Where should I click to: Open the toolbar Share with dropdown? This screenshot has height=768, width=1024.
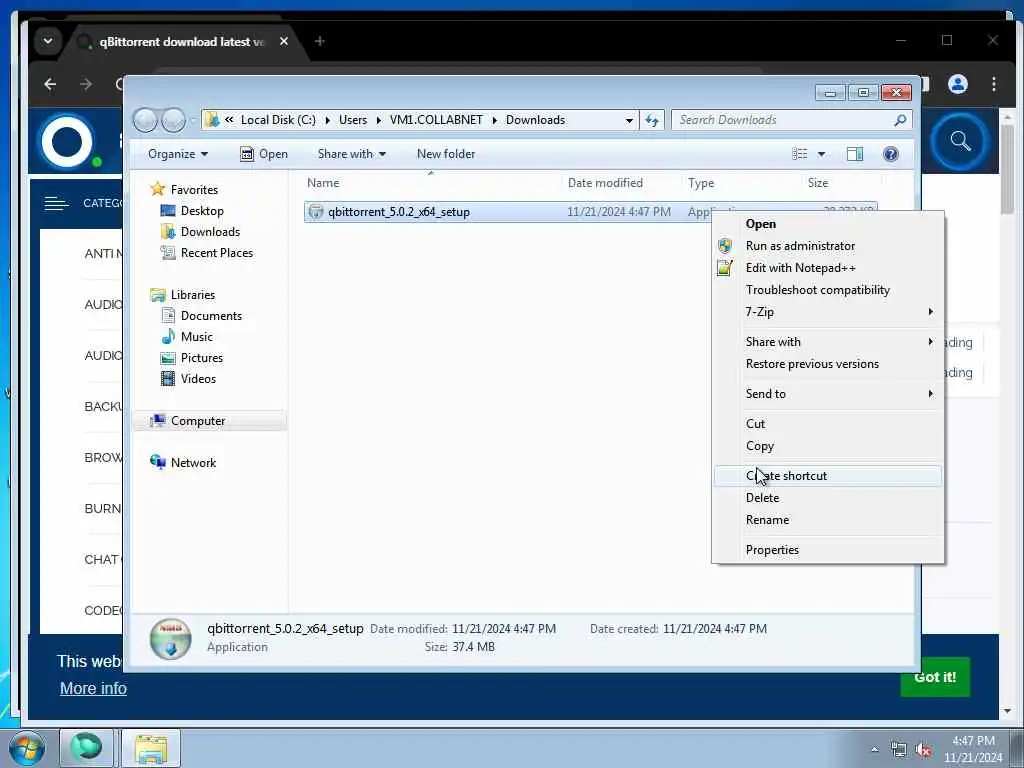[351, 154]
